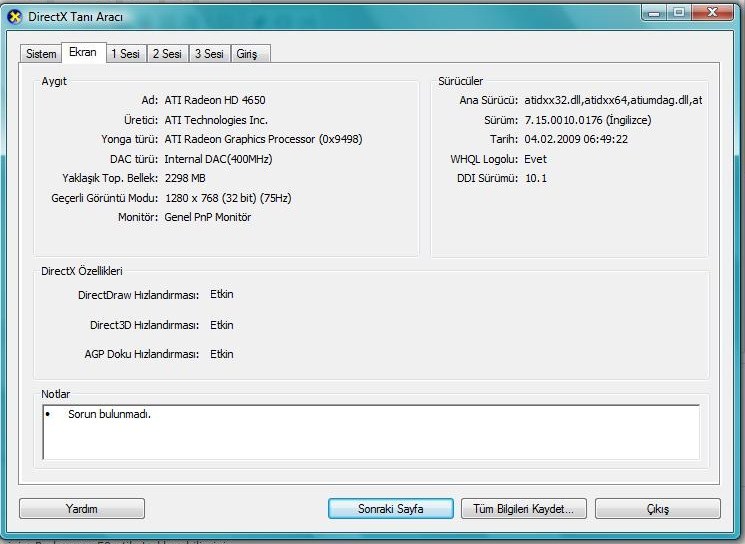Open the 2 Sesi tab
745x544 pixels.
coord(168,54)
